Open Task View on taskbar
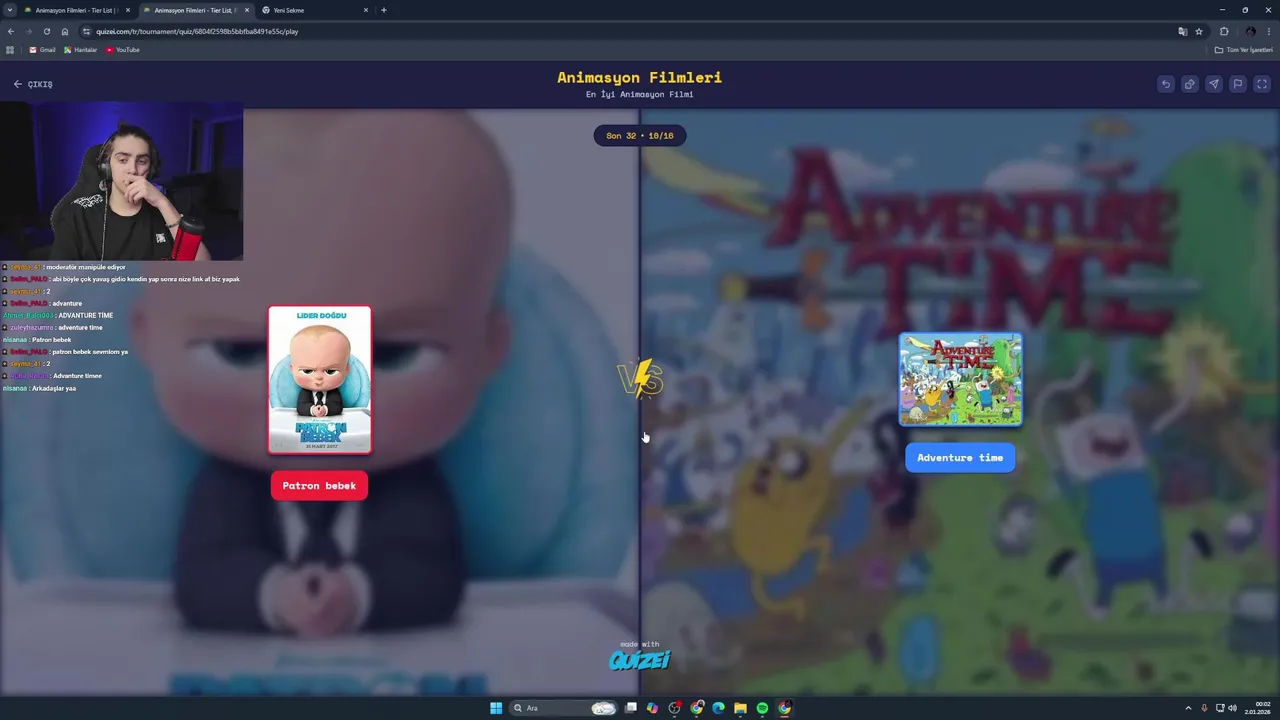 (631, 708)
